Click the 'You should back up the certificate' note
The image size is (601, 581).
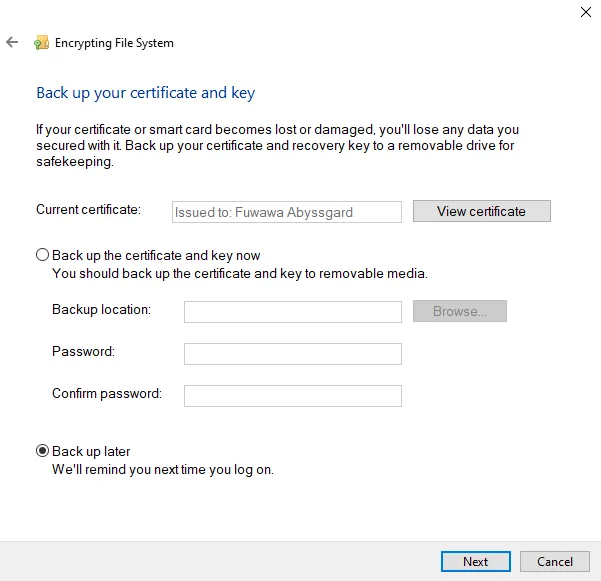click(240, 274)
